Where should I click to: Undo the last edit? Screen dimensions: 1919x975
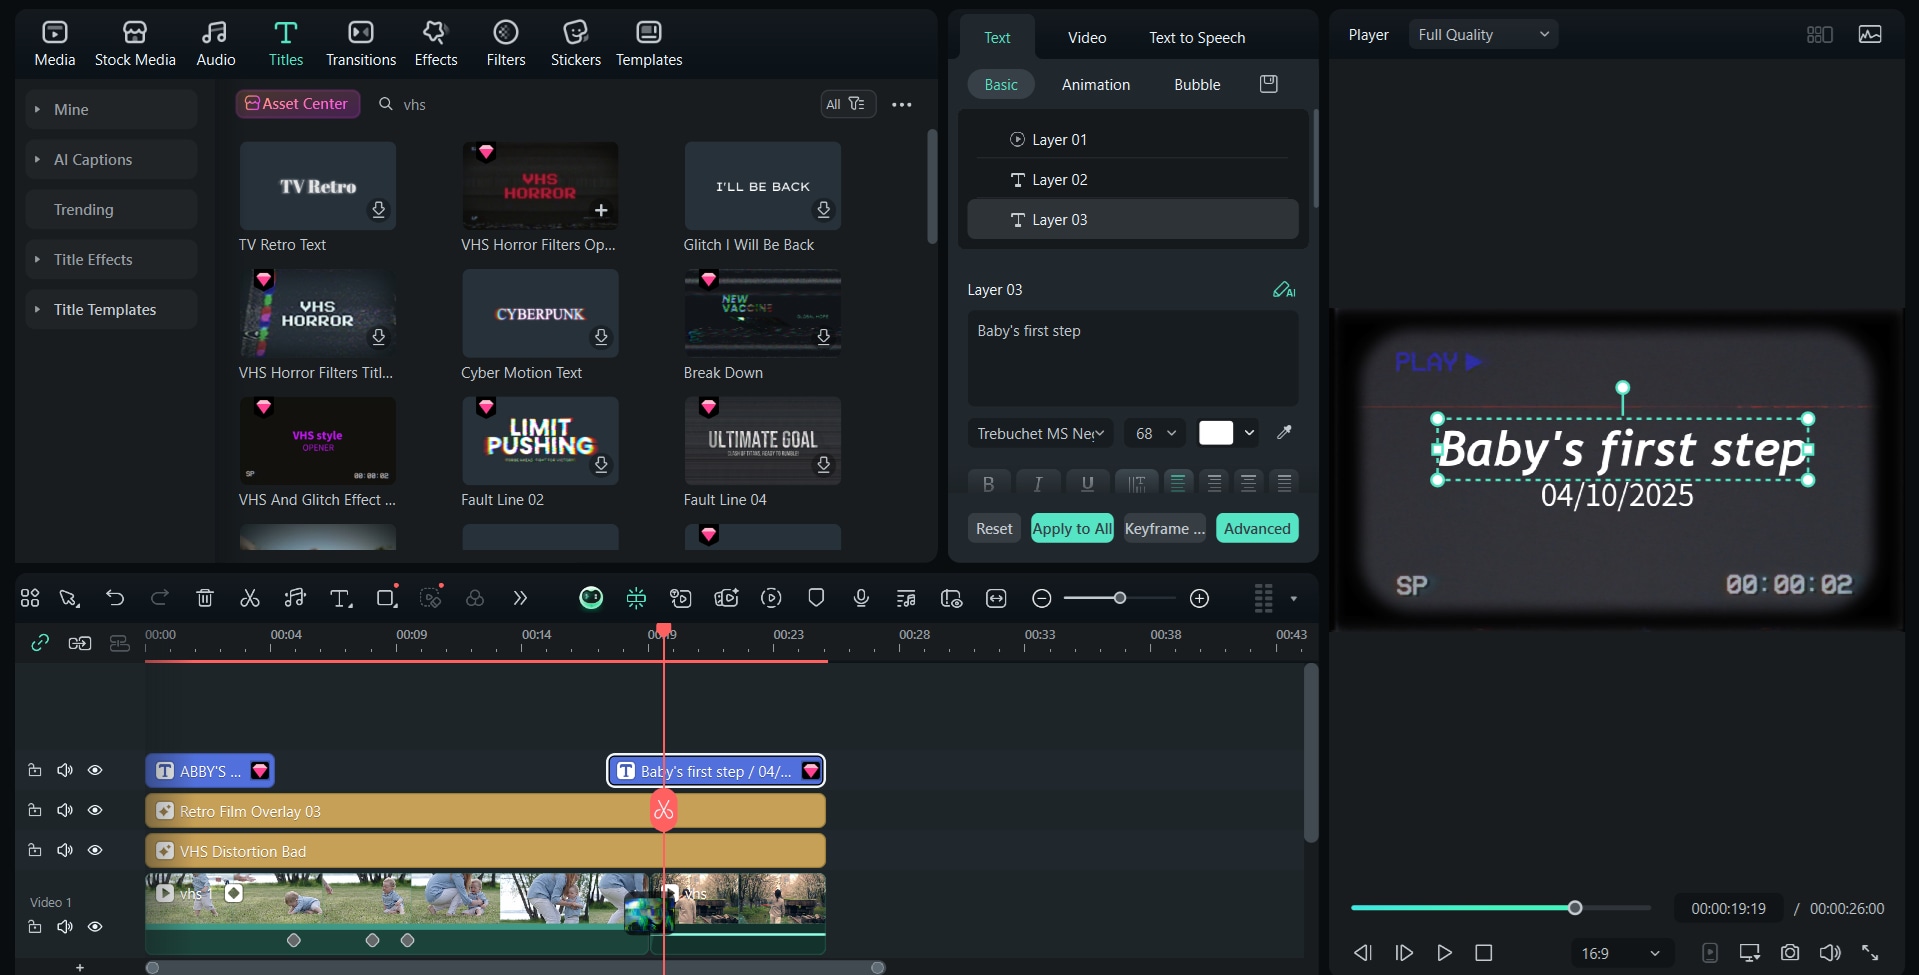click(115, 598)
